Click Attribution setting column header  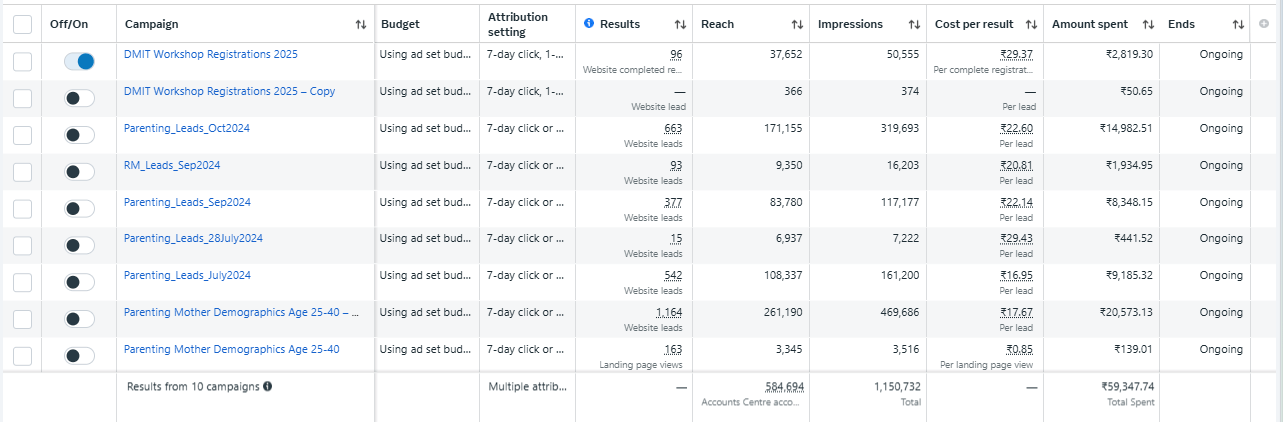tap(518, 24)
